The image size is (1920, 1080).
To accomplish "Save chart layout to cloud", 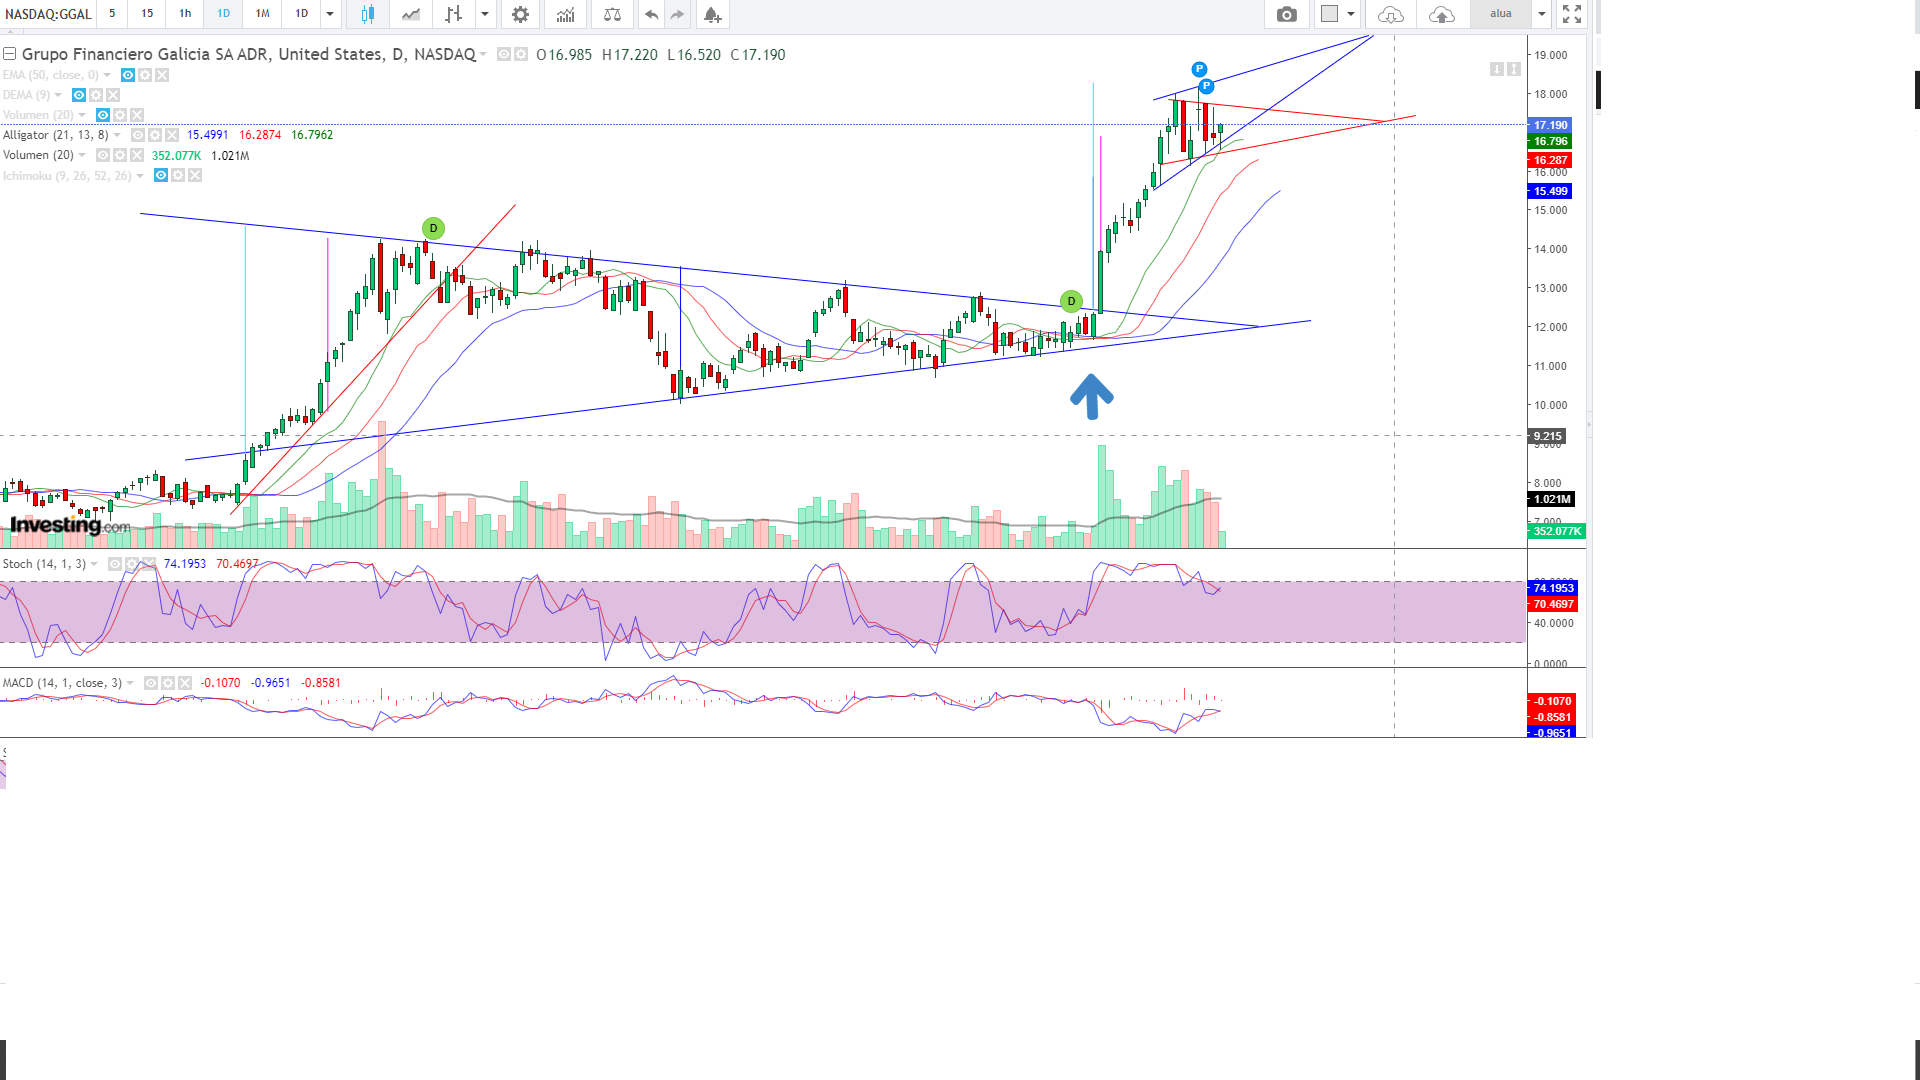I will 1441,14.
